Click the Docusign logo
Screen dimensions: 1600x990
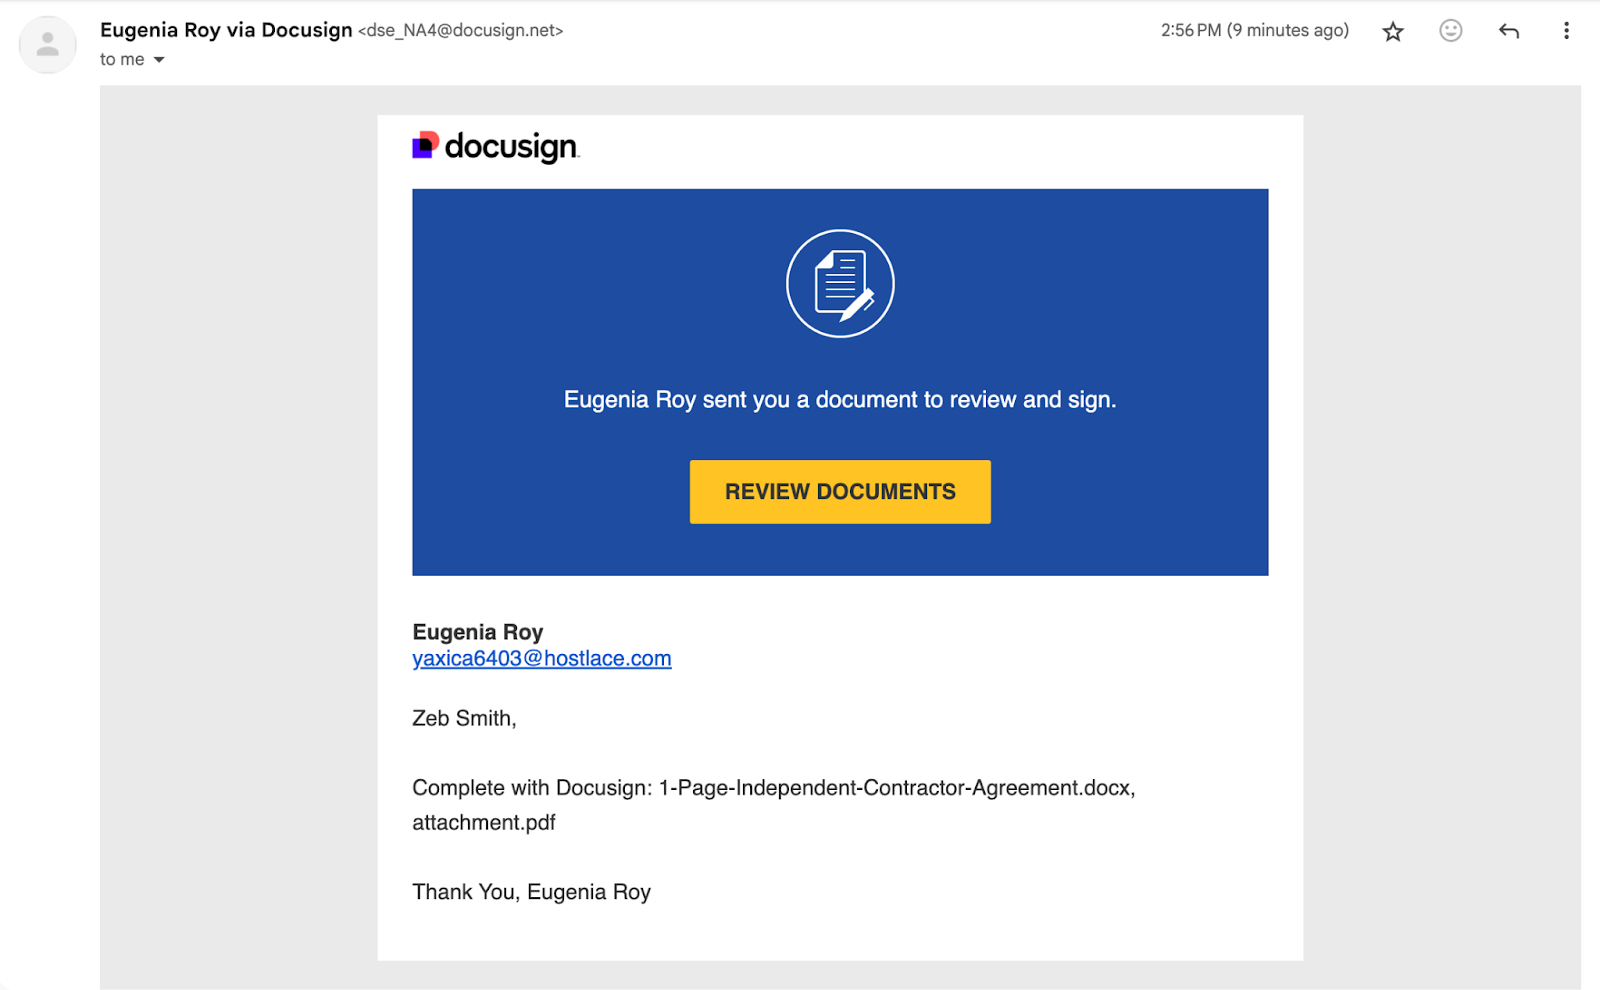pos(496,147)
